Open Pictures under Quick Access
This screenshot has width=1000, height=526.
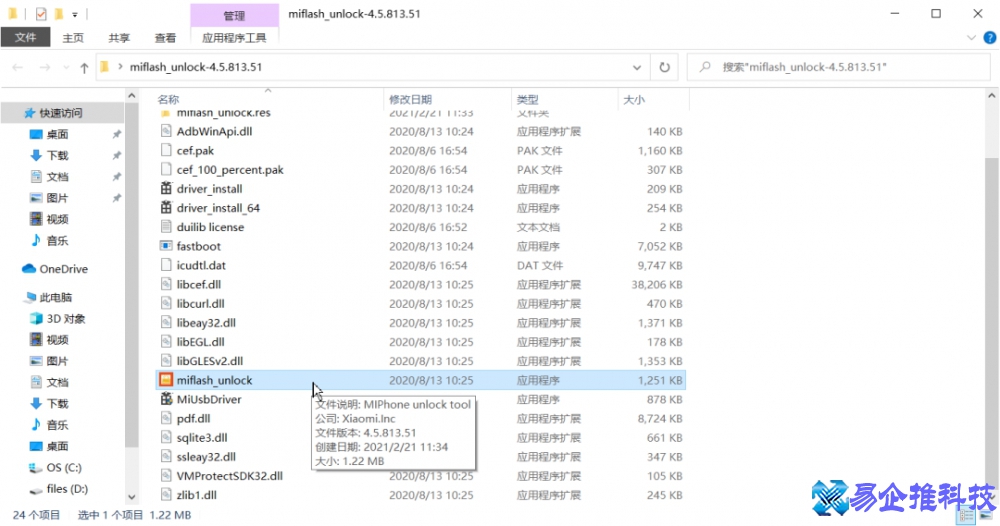pos(49,198)
